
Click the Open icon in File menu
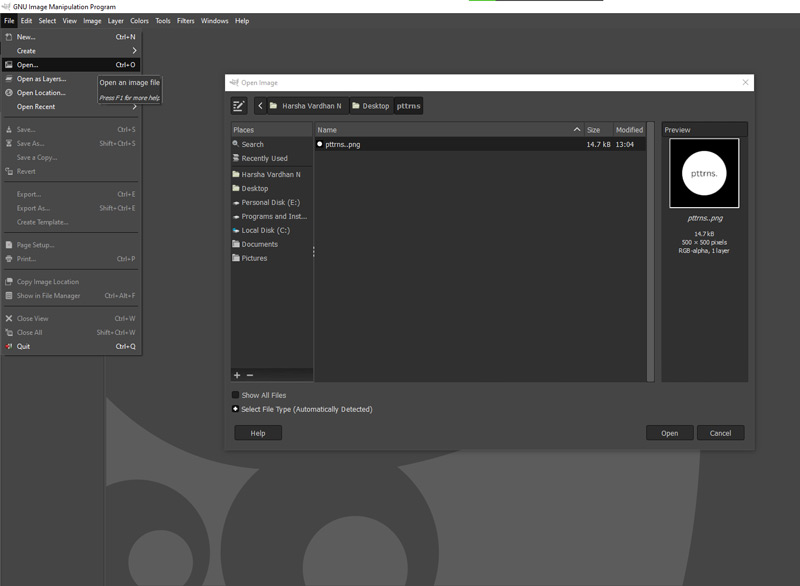[x=9, y=65]
